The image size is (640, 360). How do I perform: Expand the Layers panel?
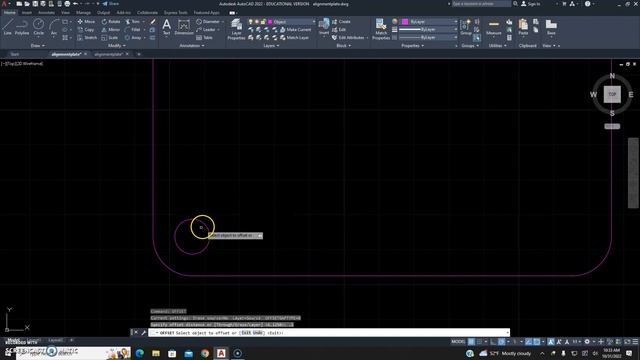pos(271,46)
